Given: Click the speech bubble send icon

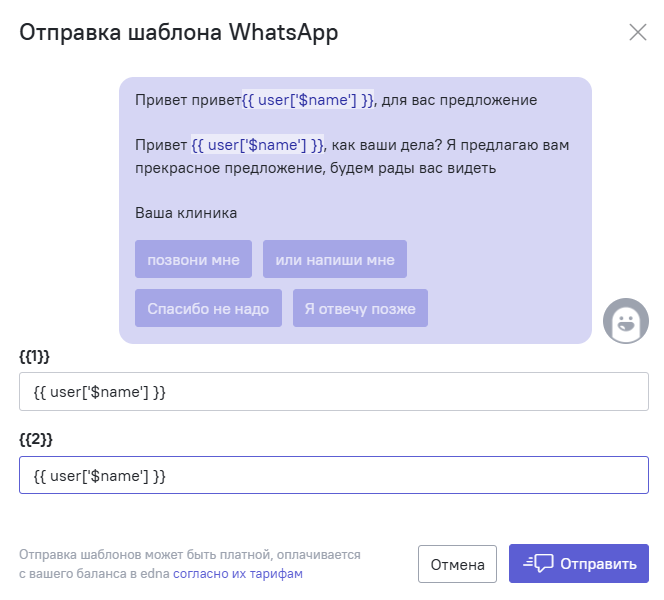Looking at the screenshot, I should [x=538, y=563].
